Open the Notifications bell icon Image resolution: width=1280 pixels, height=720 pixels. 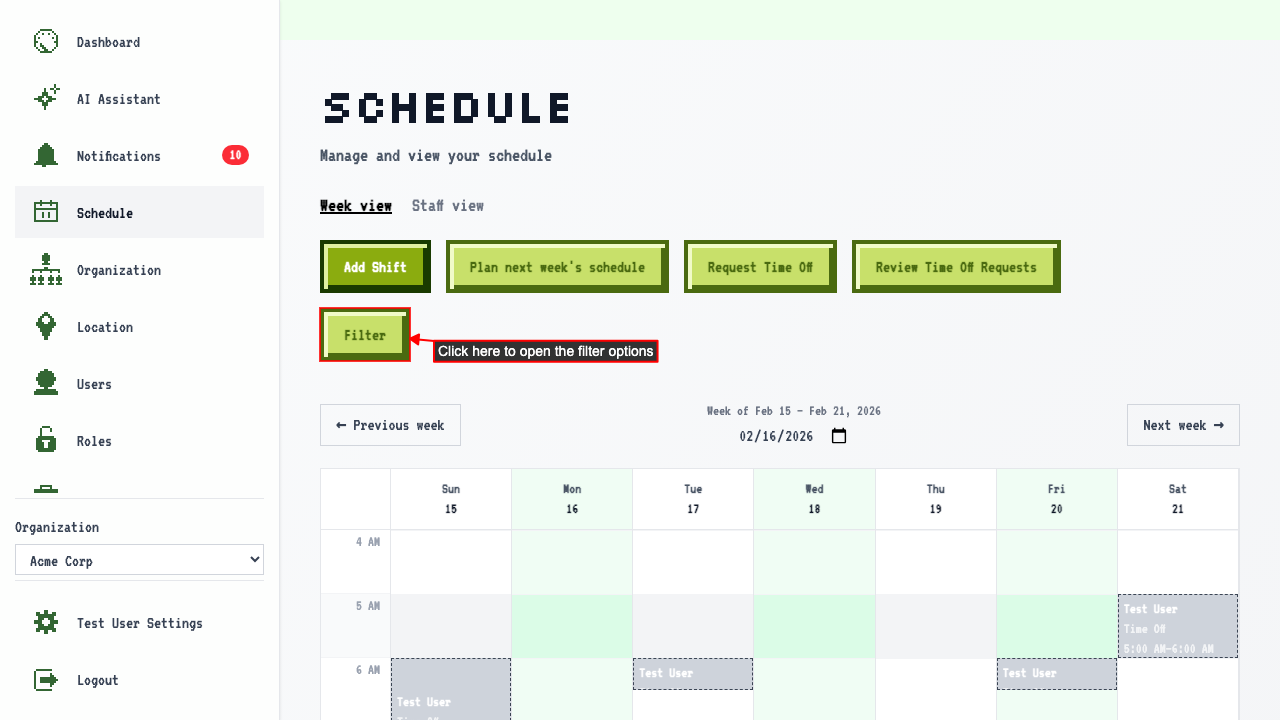[46, 155]
